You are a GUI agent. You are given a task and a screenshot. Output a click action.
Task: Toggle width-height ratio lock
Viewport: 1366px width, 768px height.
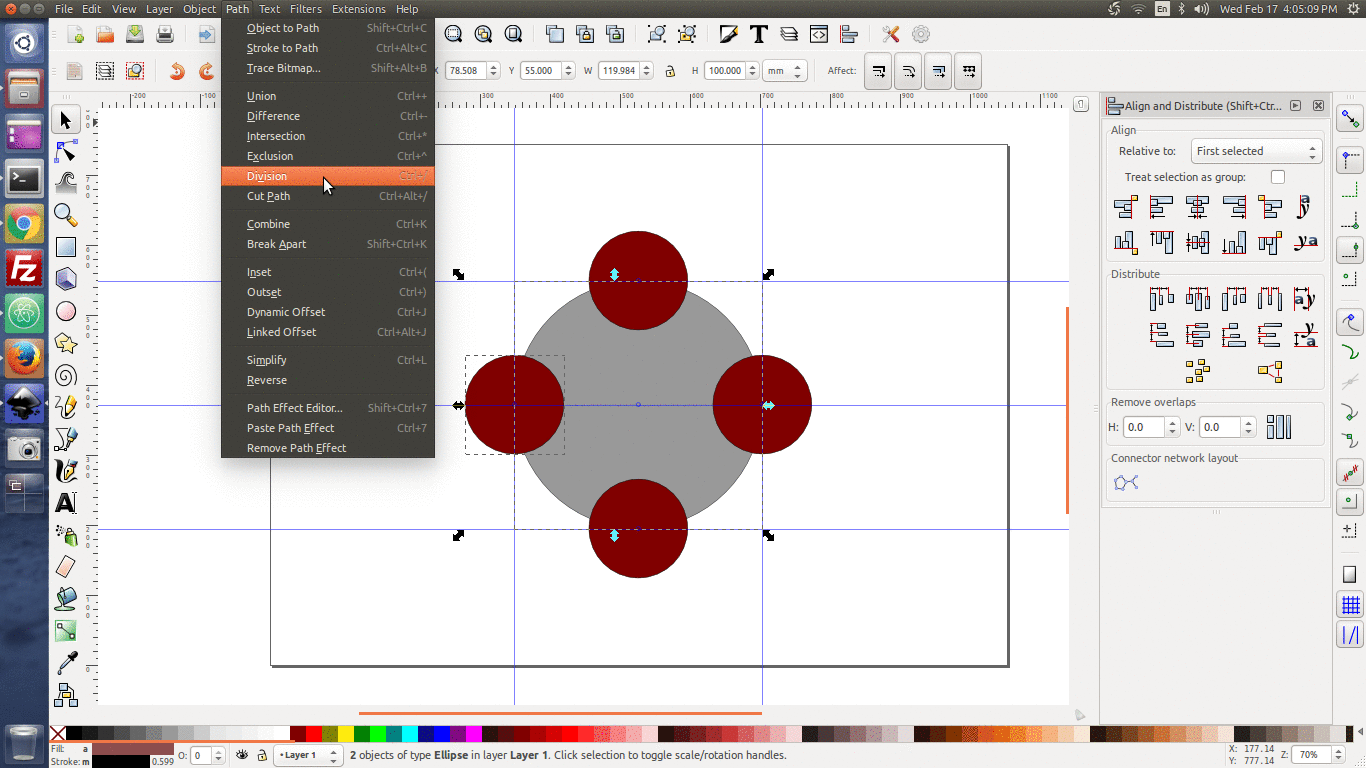click(670, 71)
